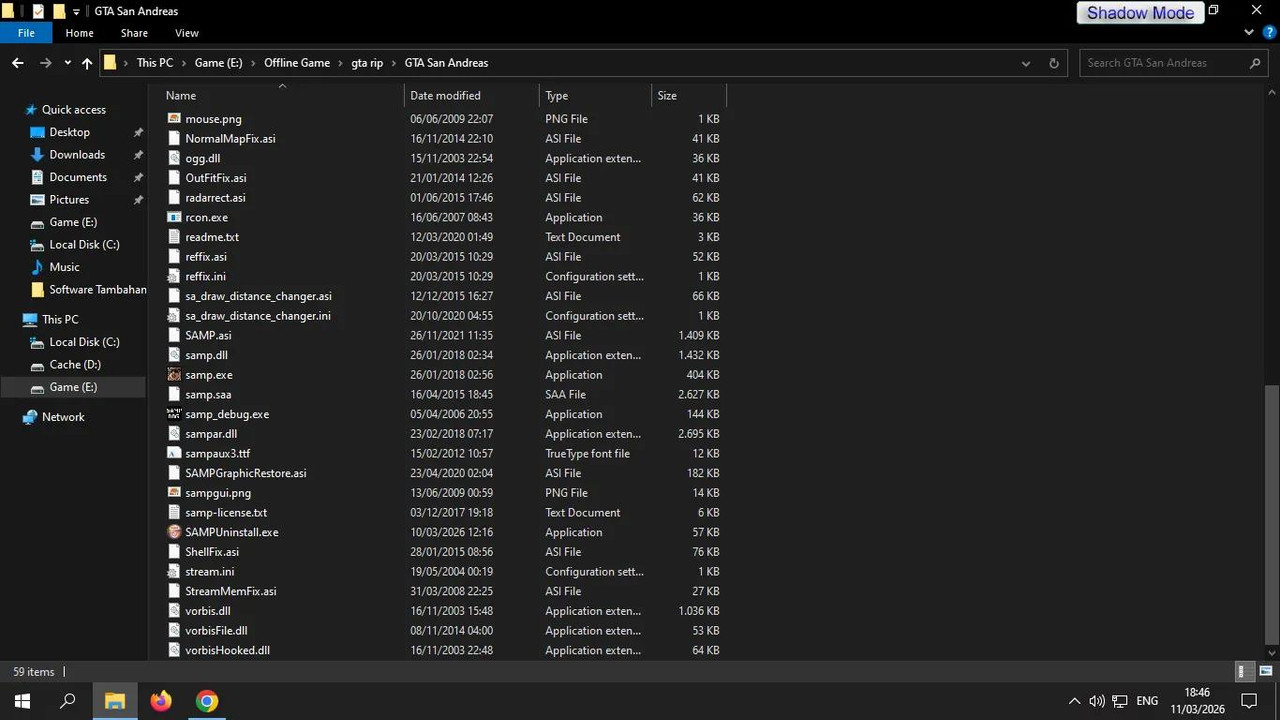
Task: Open the Share ribbon tab
Action: click(x=134, y=33)
